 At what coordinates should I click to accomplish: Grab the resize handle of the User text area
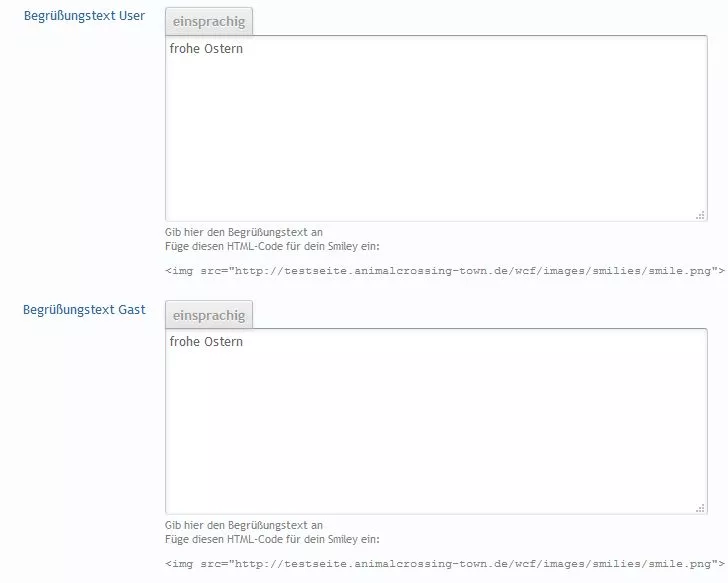pos(701,215)
